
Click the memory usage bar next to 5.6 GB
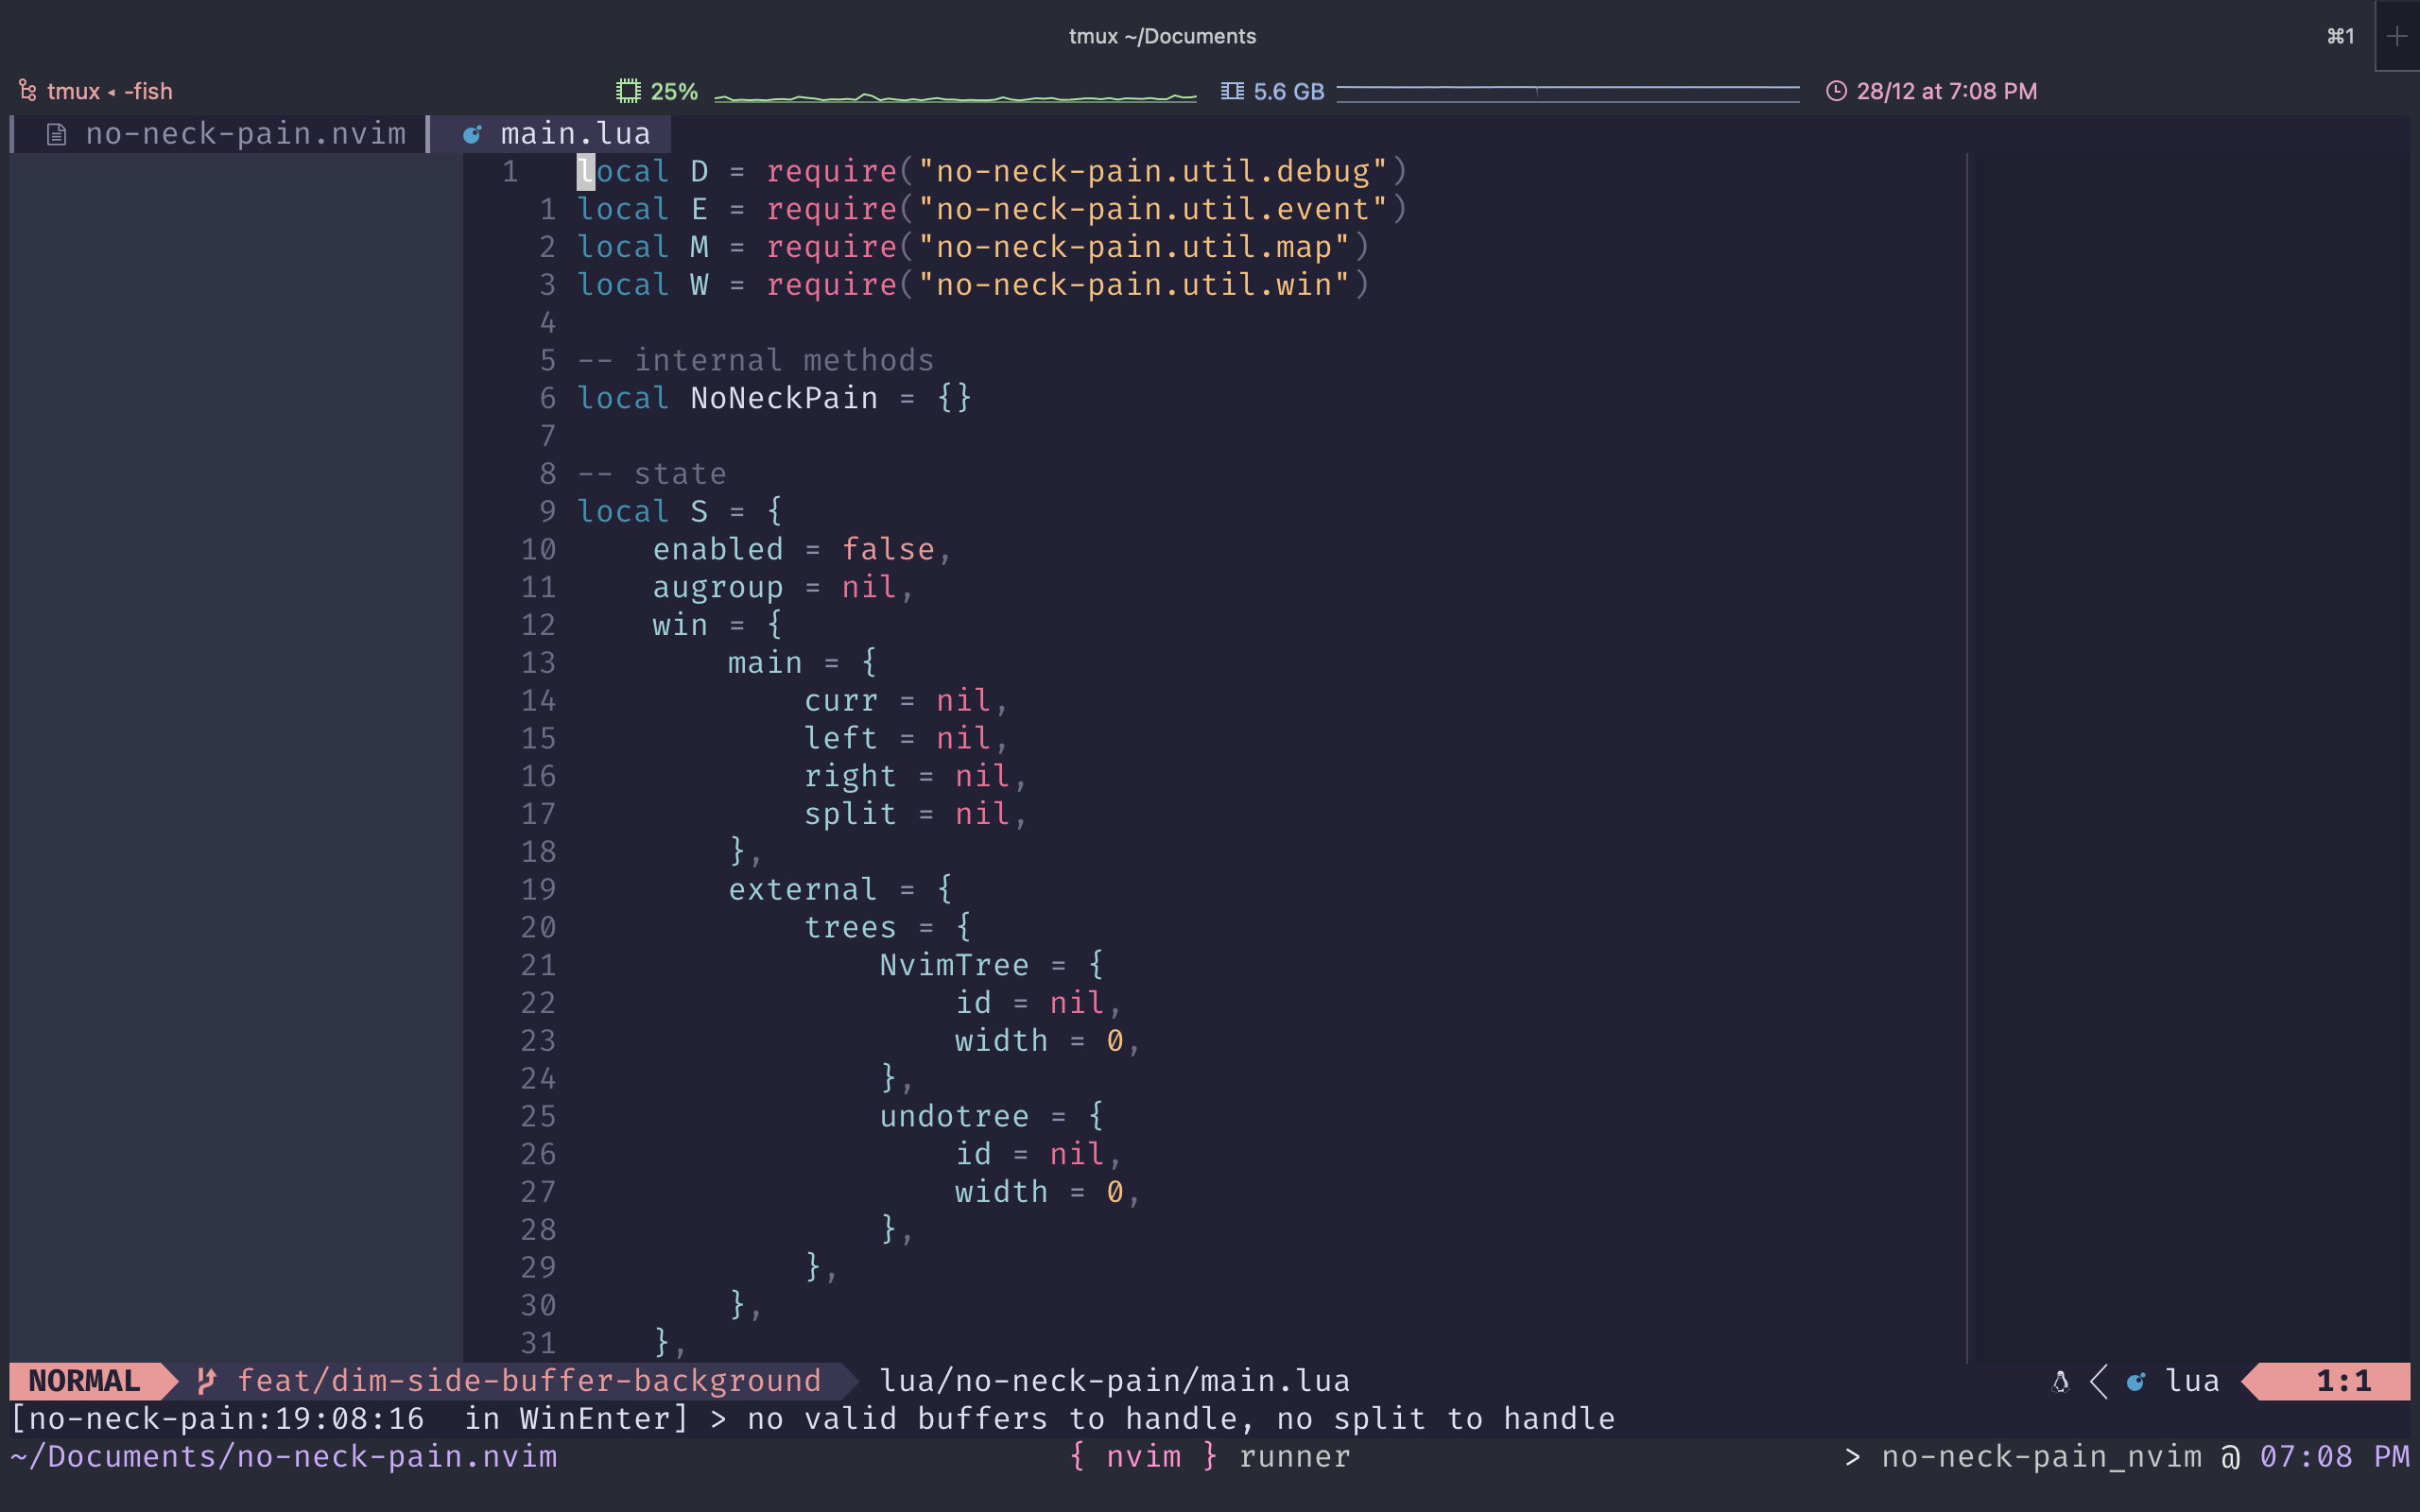pos(1568,90)
